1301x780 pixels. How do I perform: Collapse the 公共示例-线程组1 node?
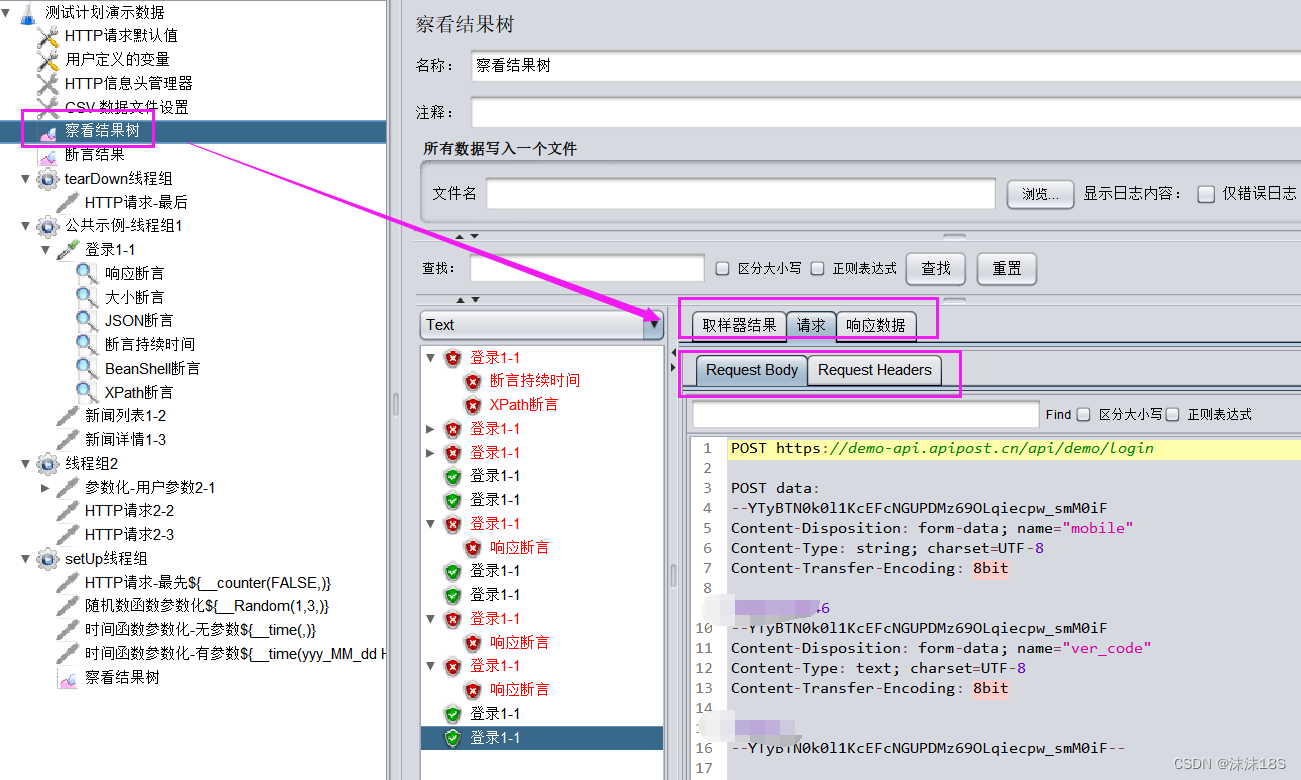pos(26,226)
